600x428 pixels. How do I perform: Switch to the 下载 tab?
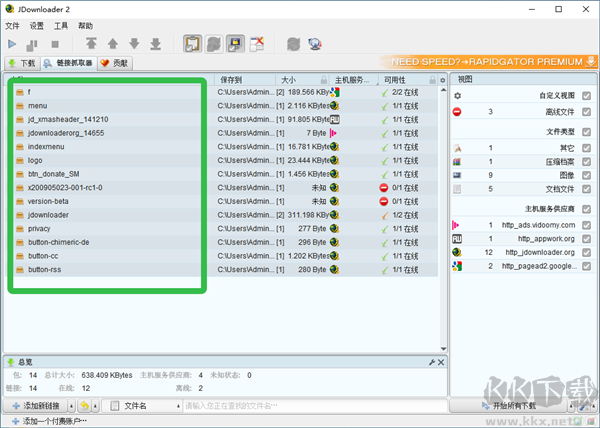22,63
